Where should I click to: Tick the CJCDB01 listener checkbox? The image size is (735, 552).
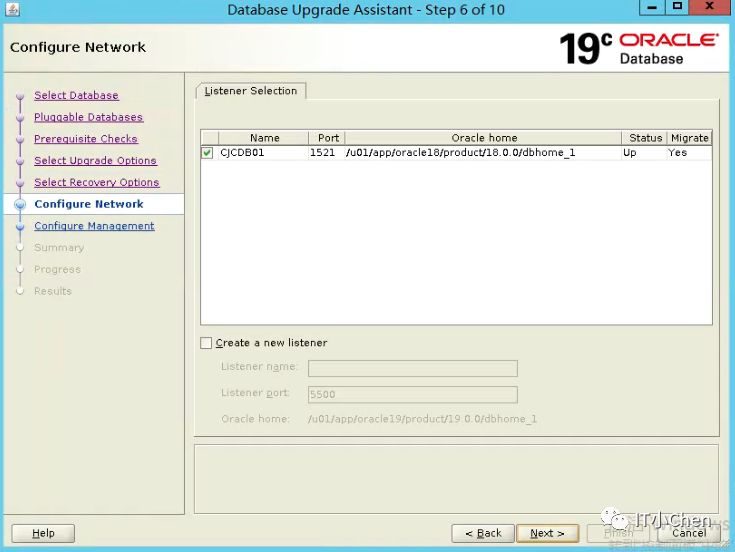(x=207, y=153)
